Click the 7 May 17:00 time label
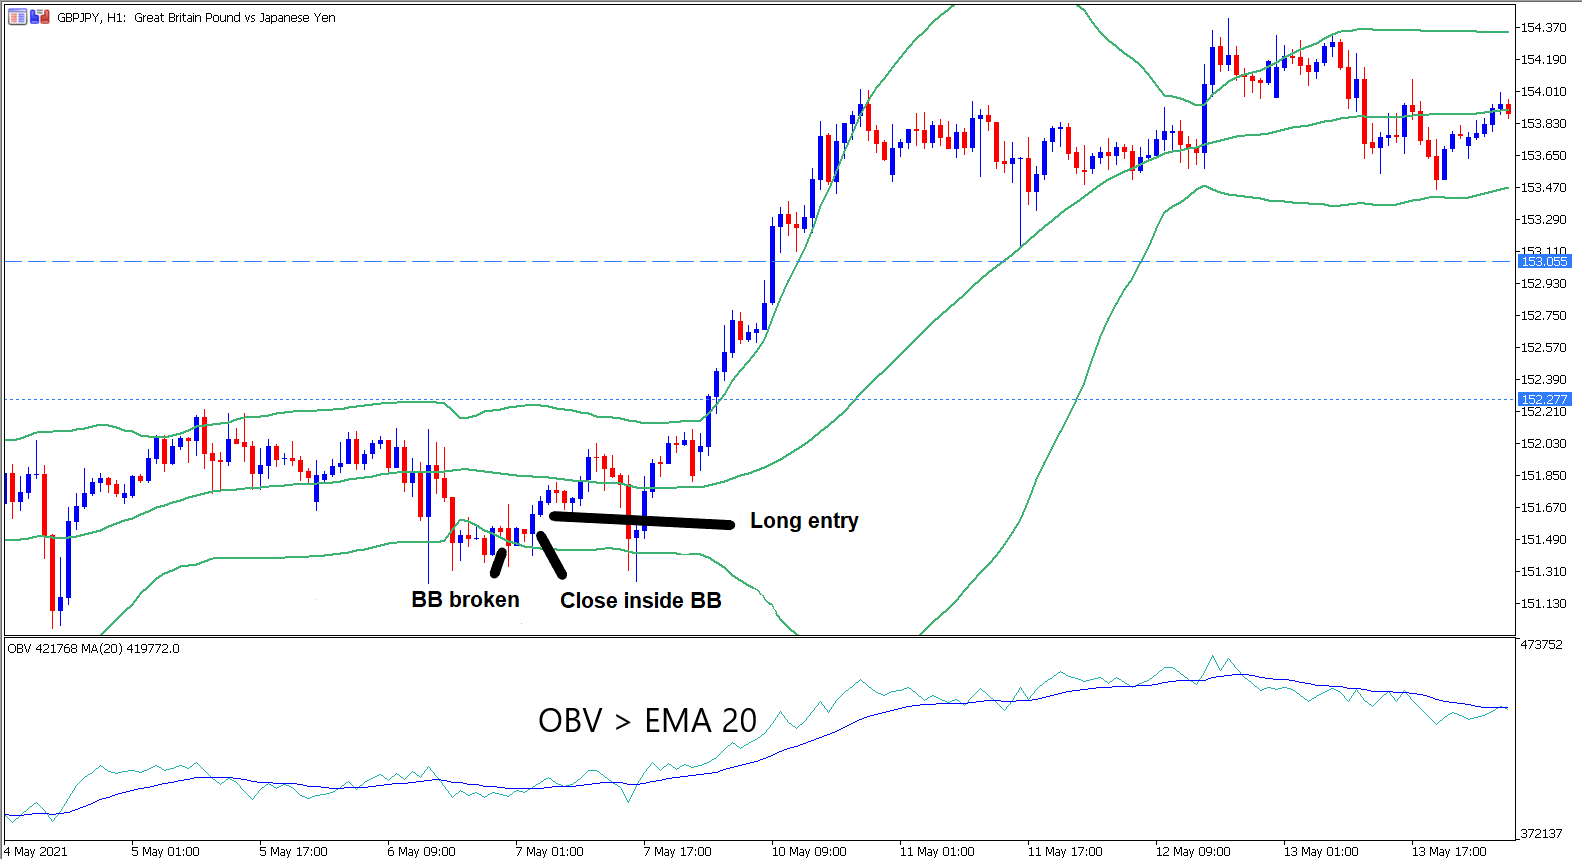This screenshot has width=1582, height=859. coord(677,851)
